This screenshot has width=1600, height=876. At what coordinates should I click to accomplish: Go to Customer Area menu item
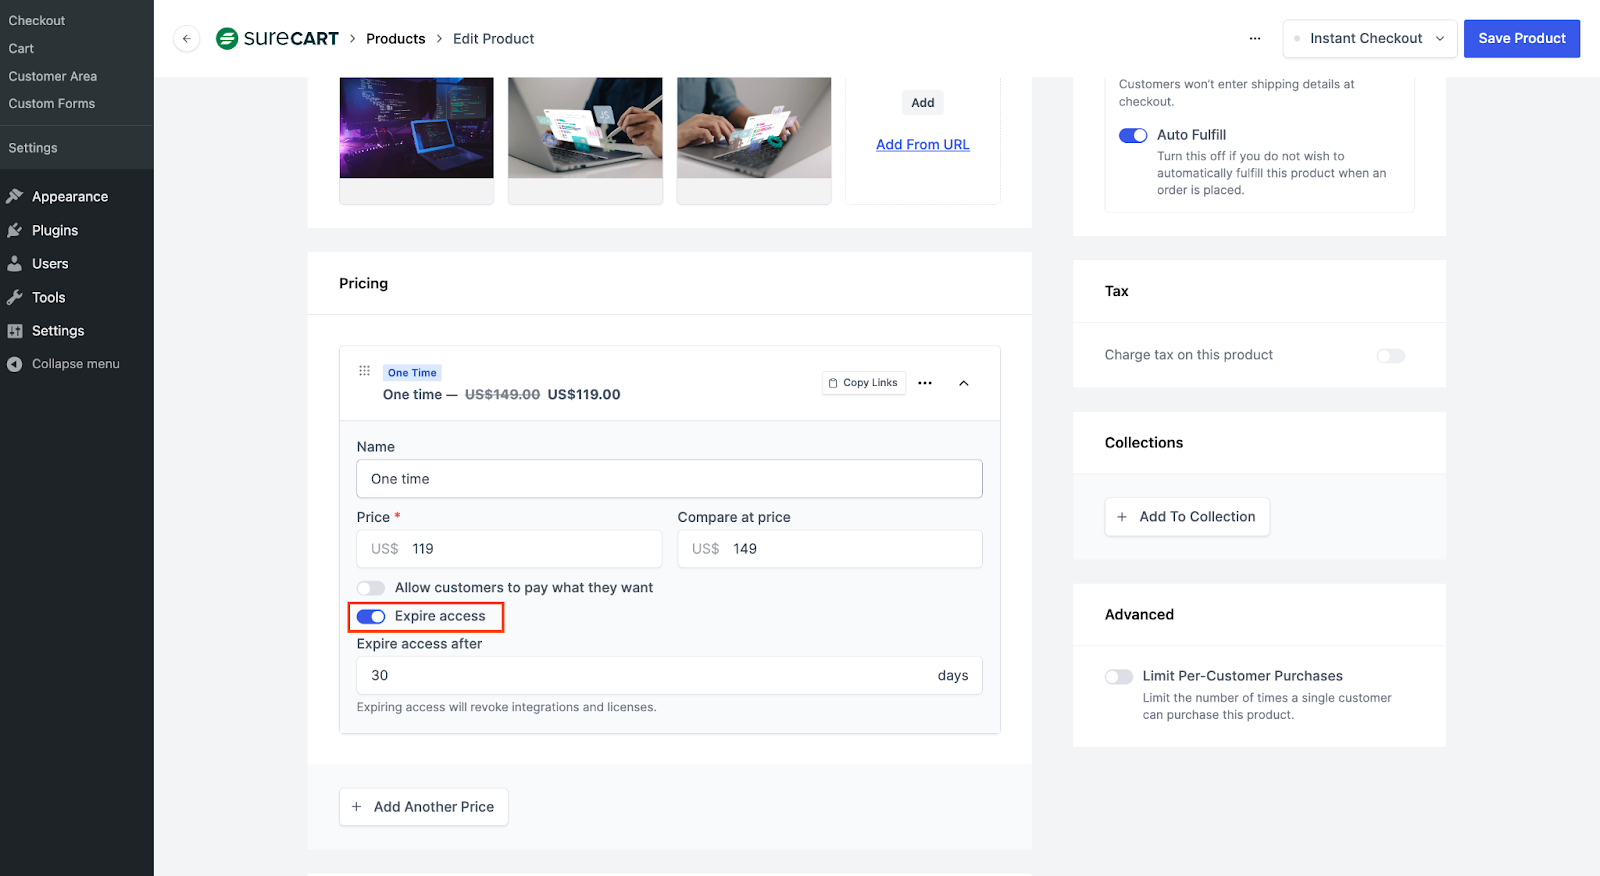(53, 76)
